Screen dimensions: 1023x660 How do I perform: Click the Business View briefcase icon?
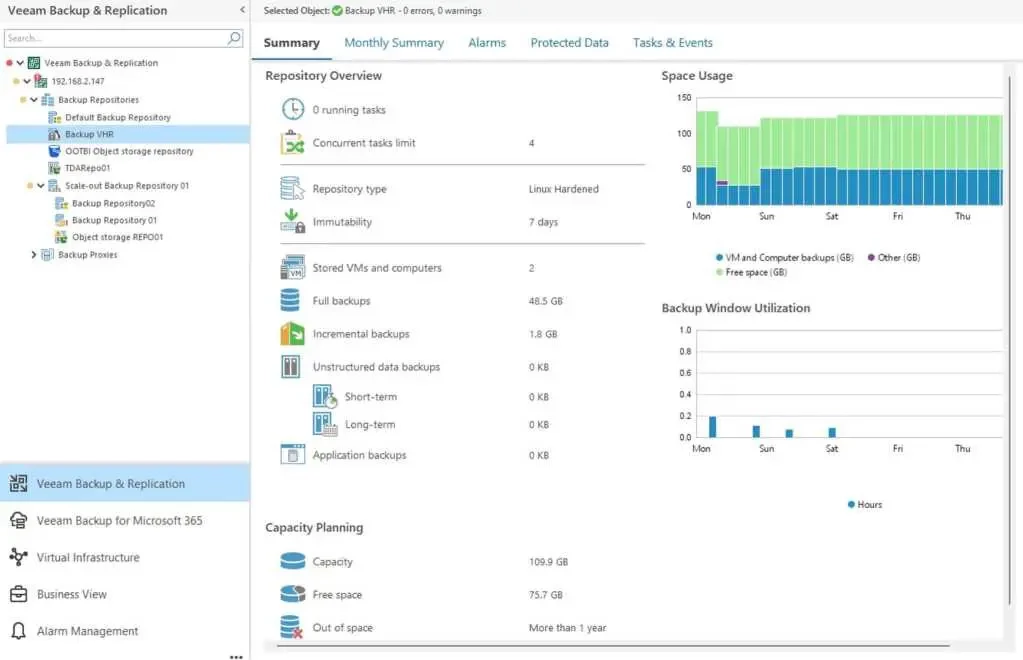[18, 594]
